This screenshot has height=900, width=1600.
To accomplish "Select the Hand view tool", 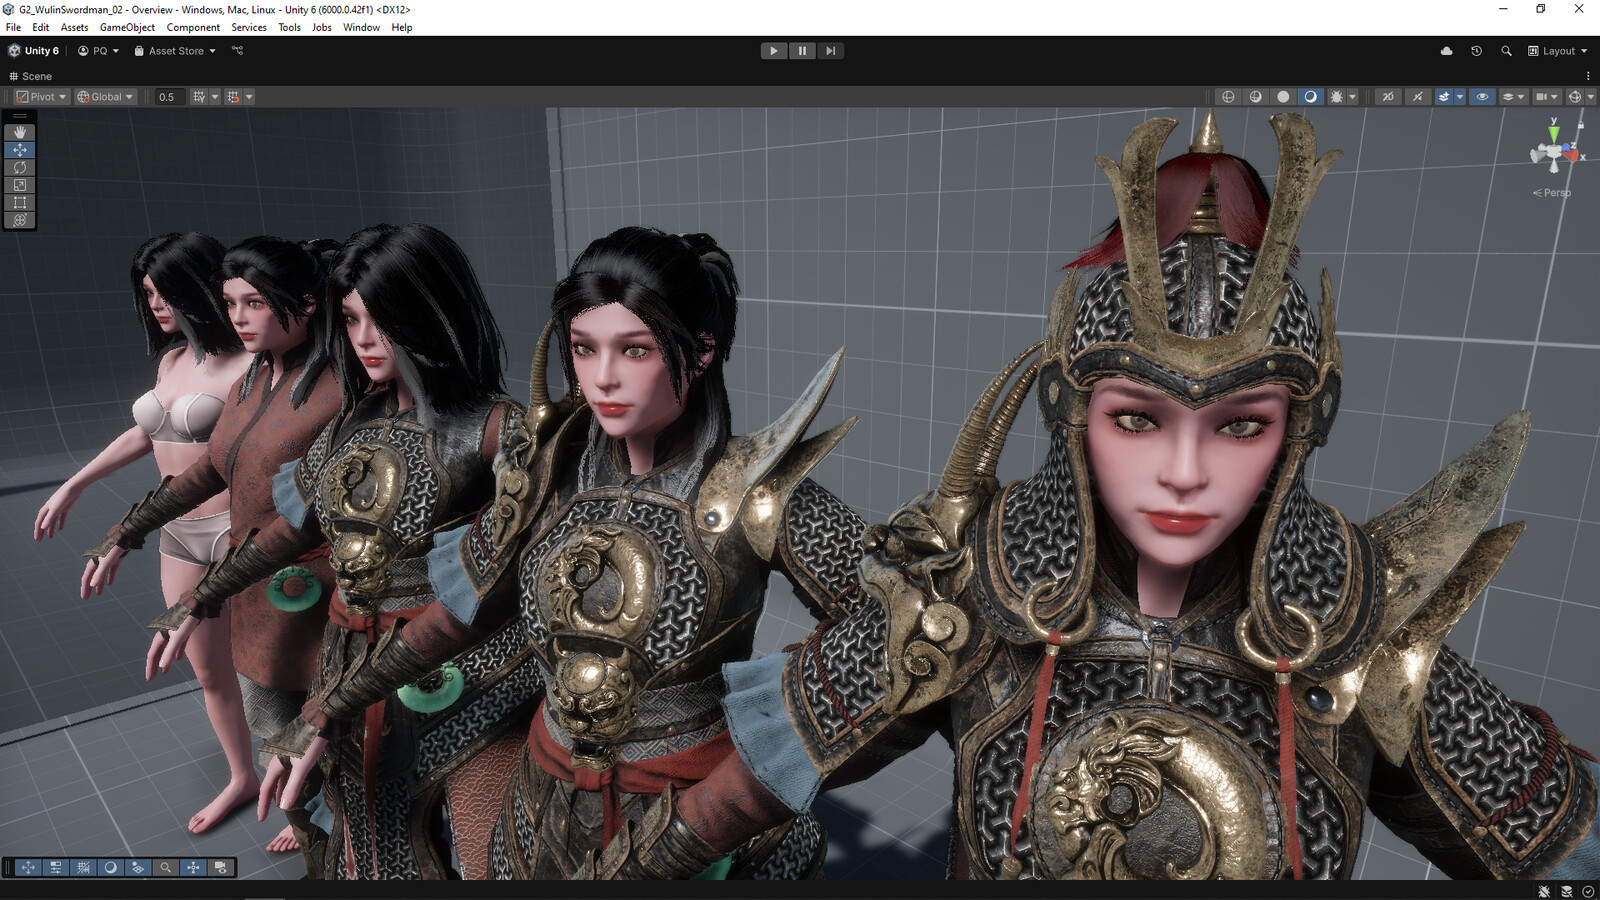I will [20, 132].
